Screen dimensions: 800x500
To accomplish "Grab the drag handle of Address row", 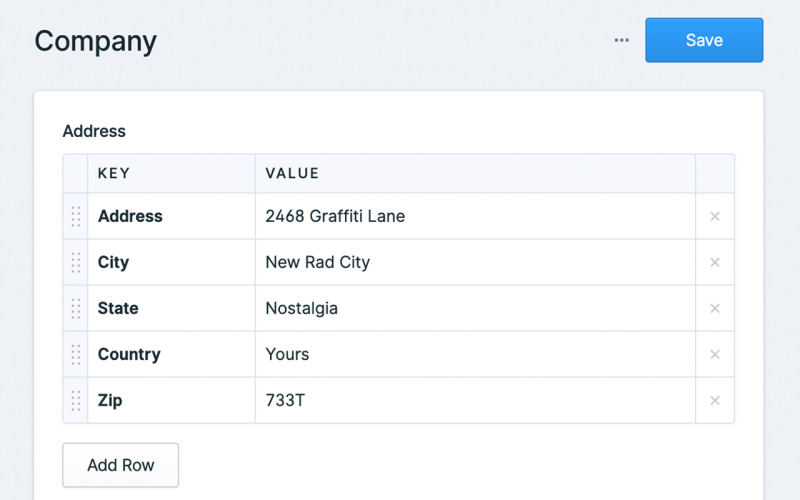I will (x=75, y=216).
